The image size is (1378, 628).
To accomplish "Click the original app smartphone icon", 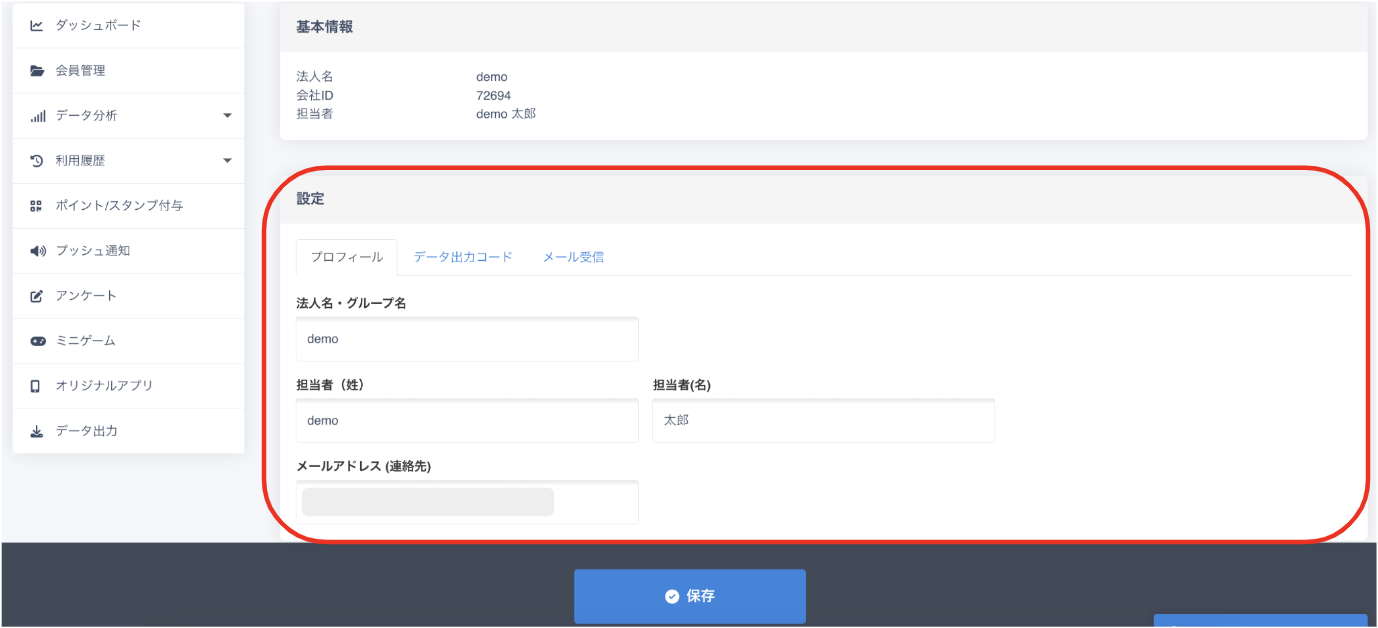I will pos(37,386).
